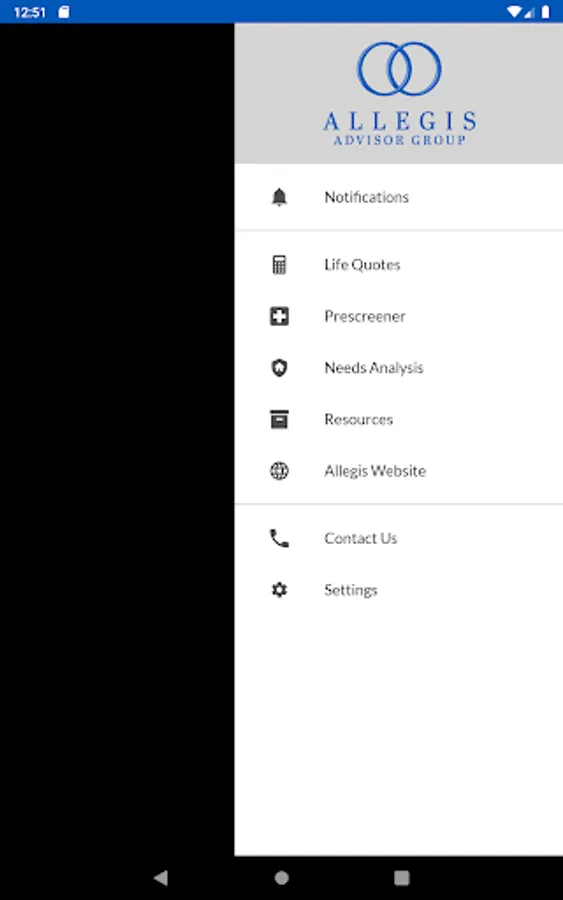Tap the Settings gear icon
The width and height of the screenshot is (563, 900).
[x=279, y=589]
